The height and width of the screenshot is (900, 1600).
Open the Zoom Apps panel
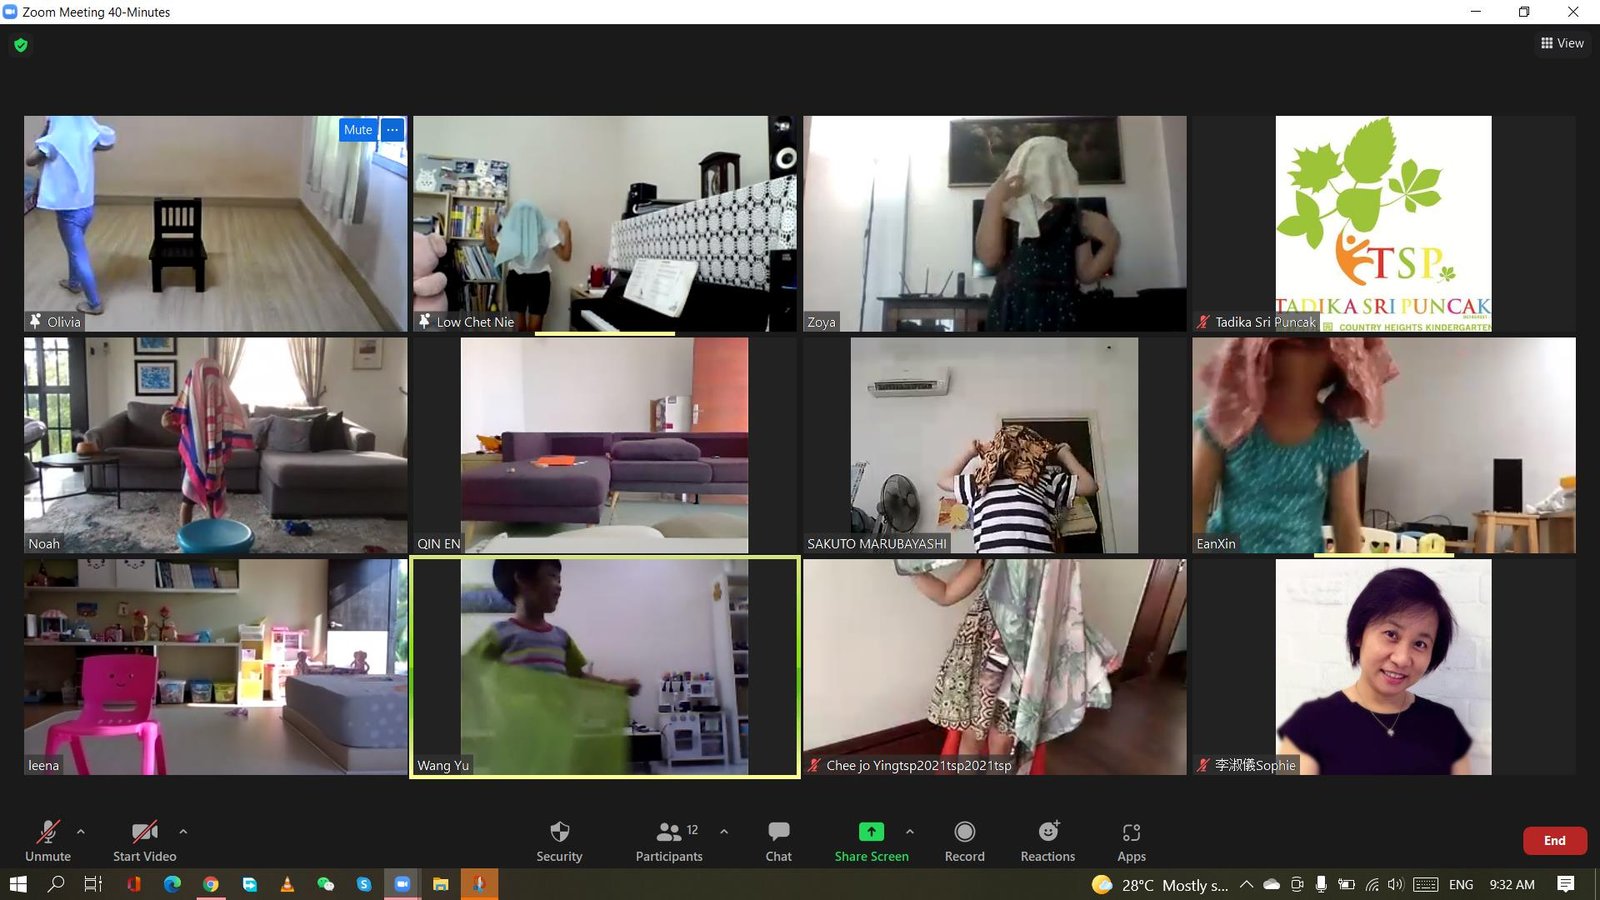(x=1131, y=840)
